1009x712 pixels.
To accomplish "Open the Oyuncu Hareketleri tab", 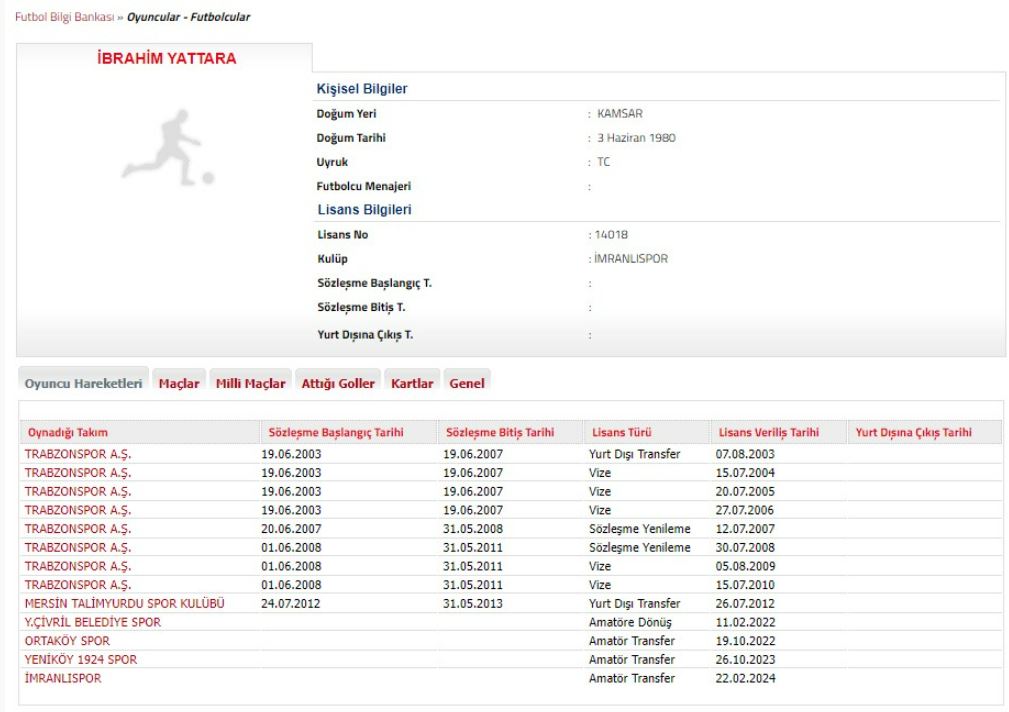I will click(x=83, y=383).
